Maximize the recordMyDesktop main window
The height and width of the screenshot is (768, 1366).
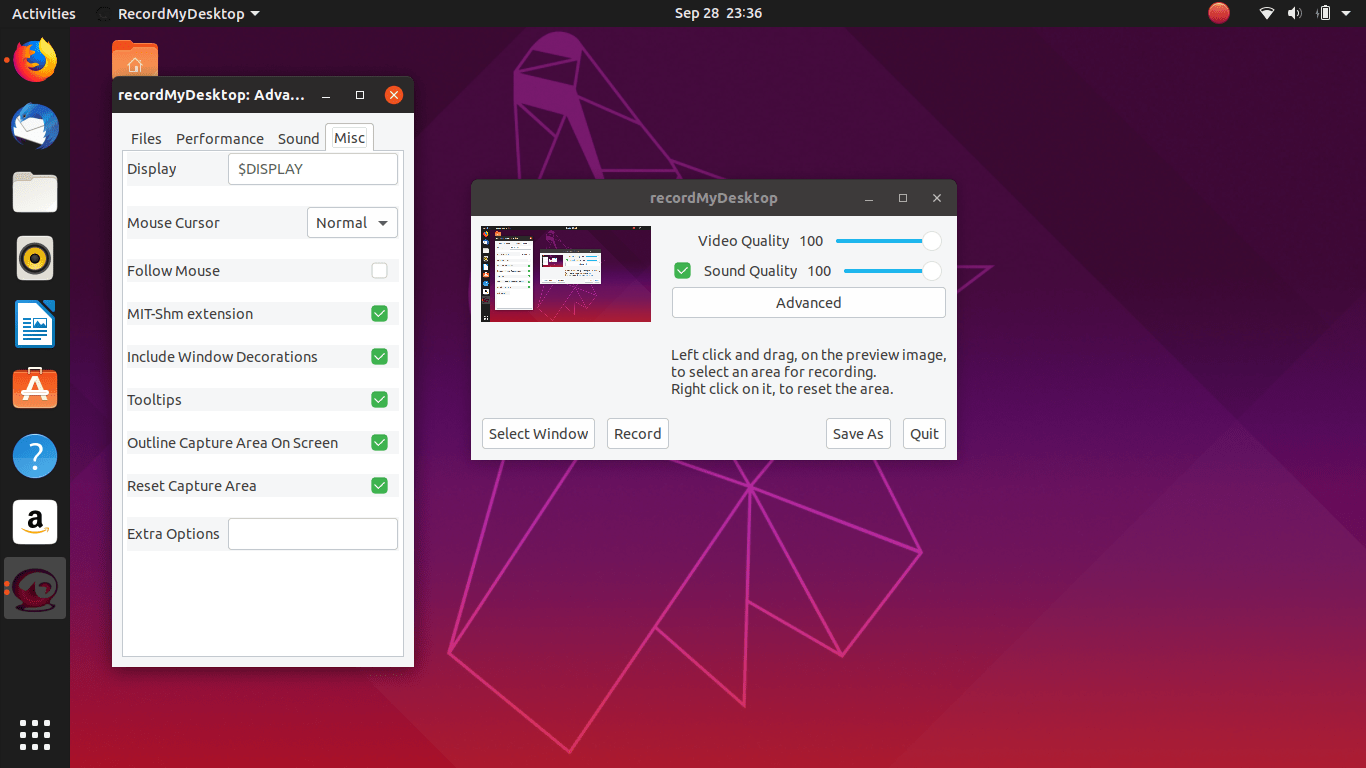pyautogui.click(x=903, y=198)
